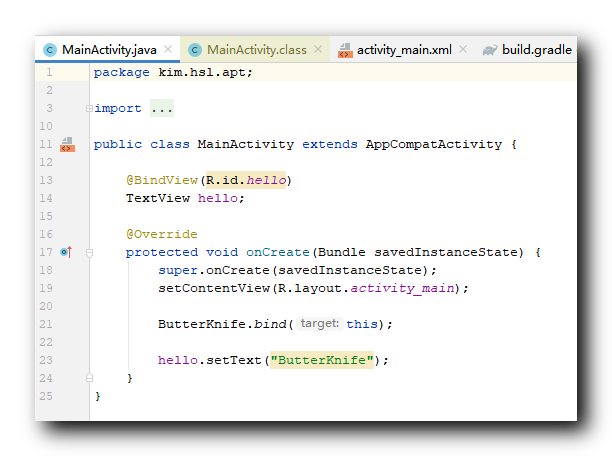
Task: Click 'super' keyword on line 18
Action: coord(178,270)
